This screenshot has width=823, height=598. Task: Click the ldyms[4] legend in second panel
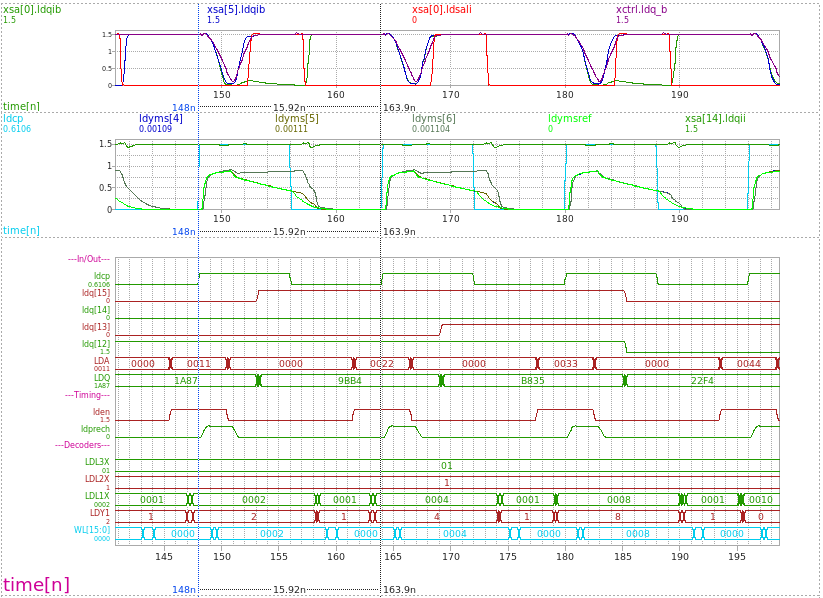click(160, 118)
